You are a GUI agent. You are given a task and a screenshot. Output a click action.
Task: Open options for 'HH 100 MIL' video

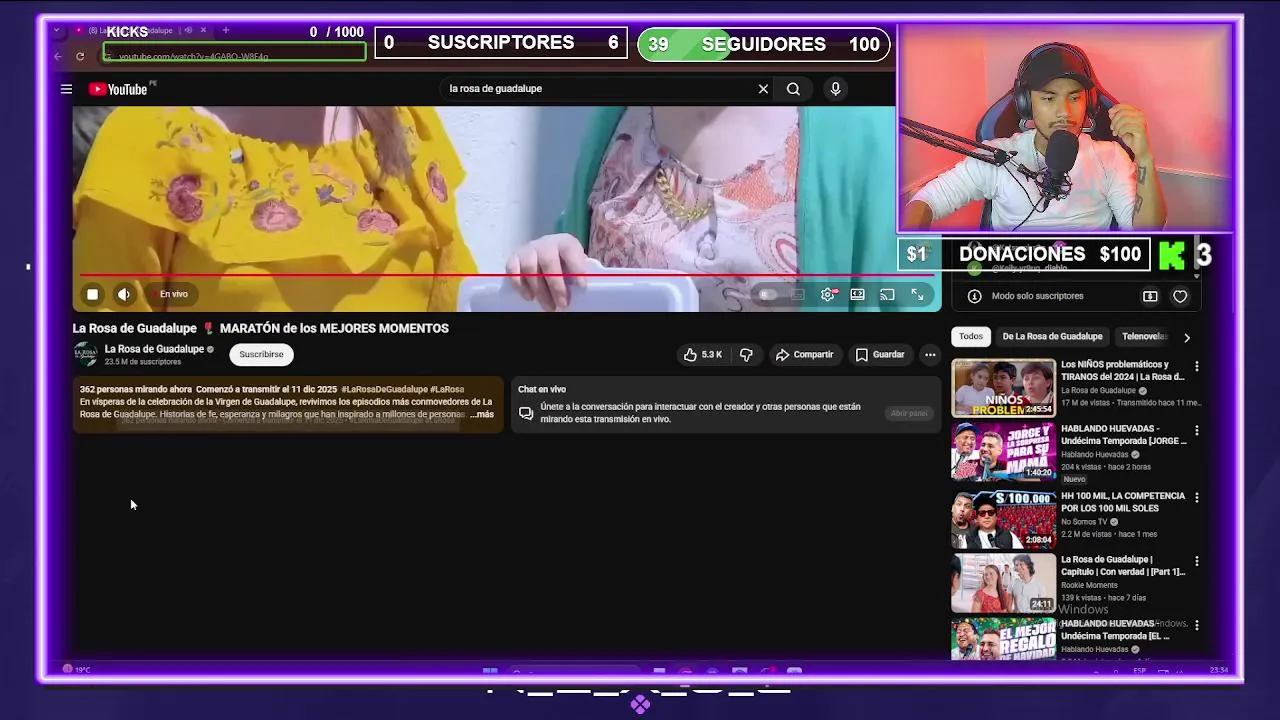click(1196, 497)
